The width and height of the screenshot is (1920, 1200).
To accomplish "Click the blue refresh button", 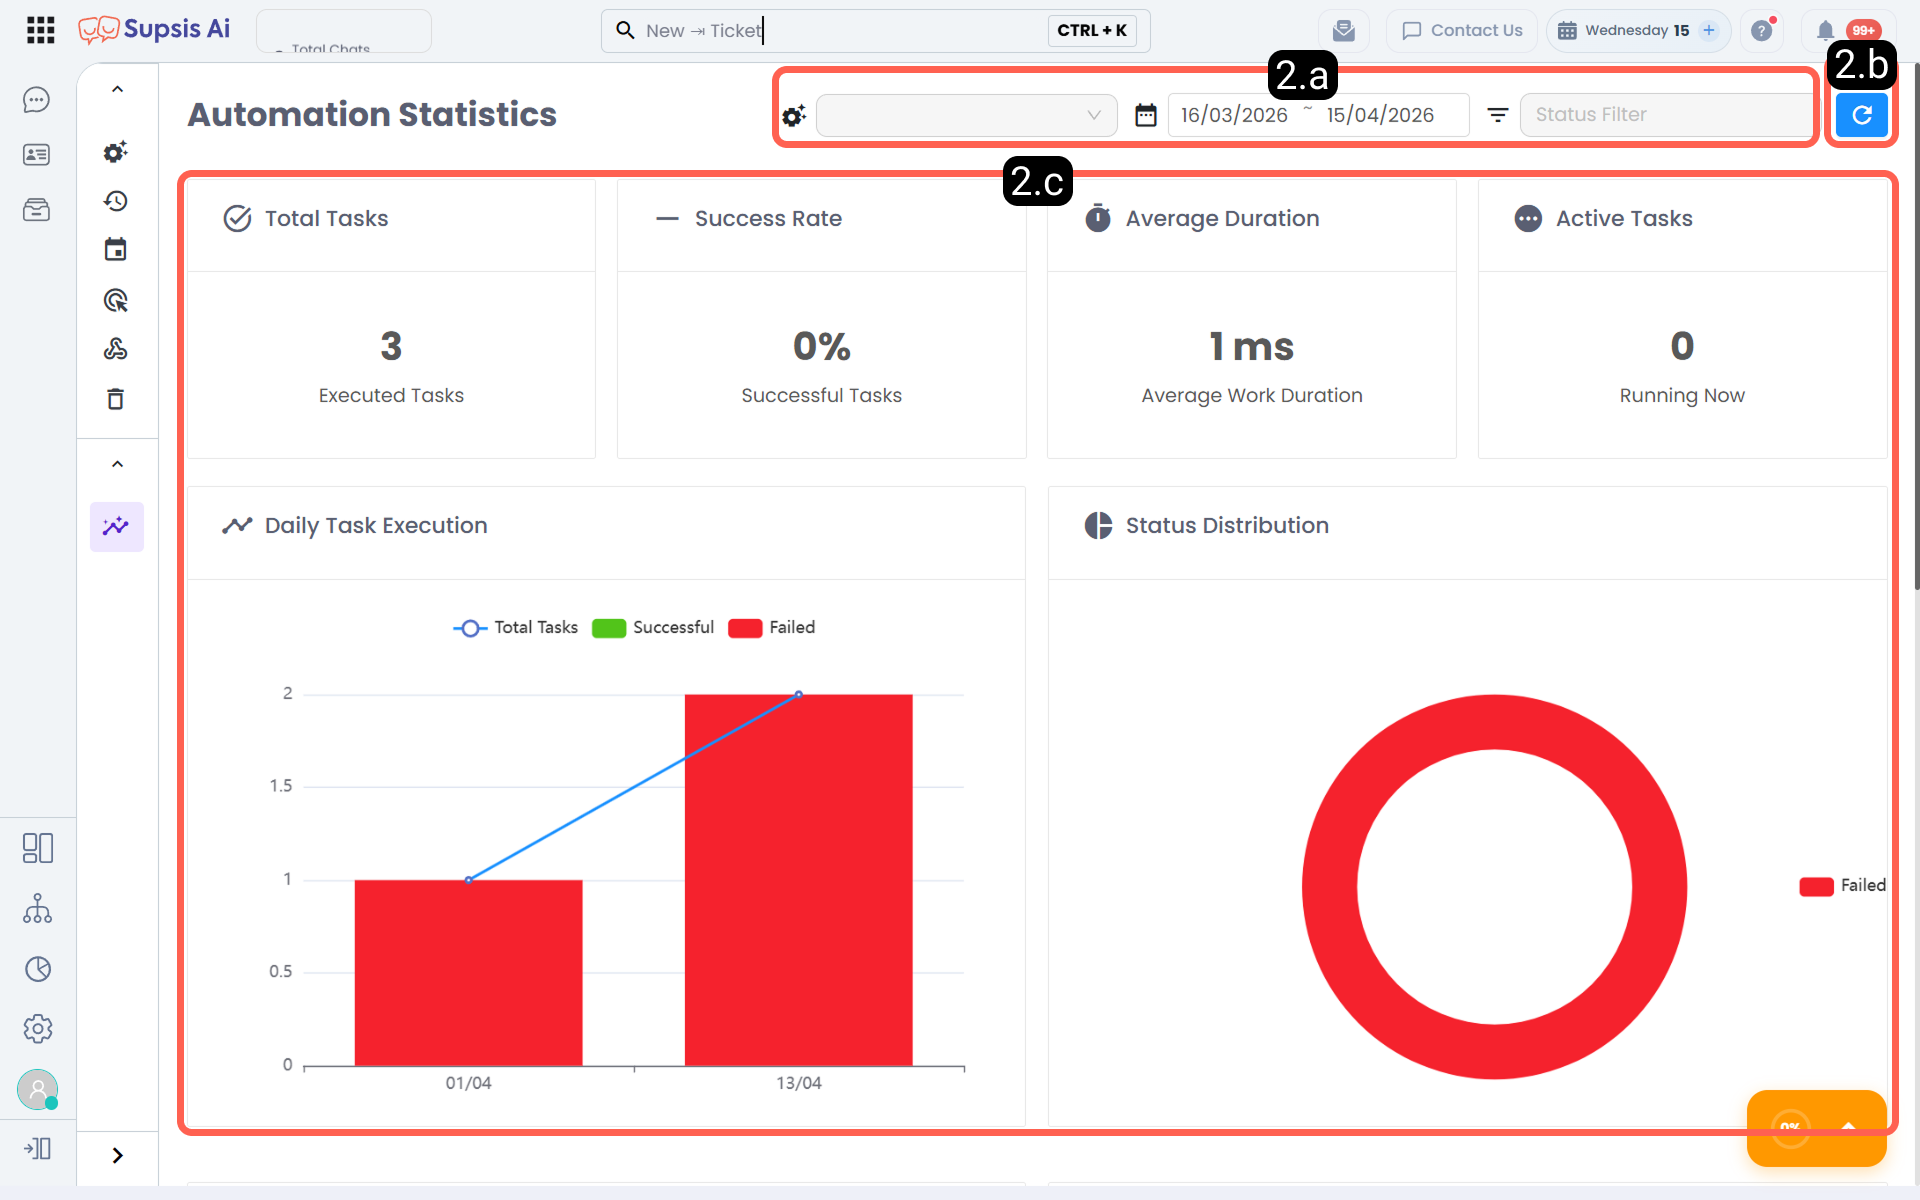I will (1862, 115).
